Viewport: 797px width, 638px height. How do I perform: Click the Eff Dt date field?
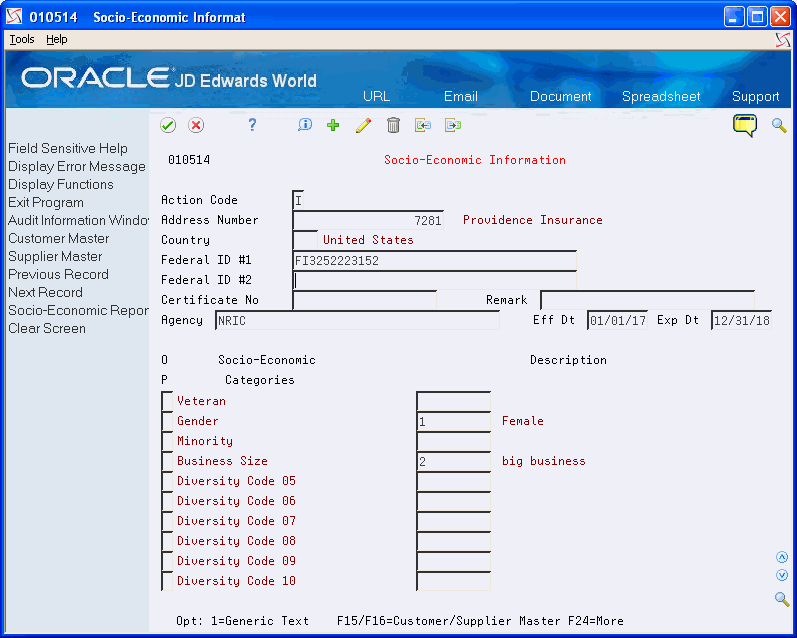click(617, 320)
